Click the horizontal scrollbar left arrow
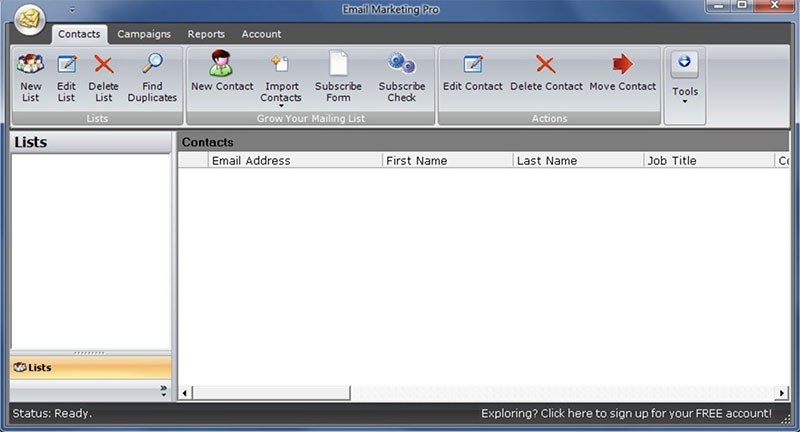This screenshot has height=432, width=800. (185, 393)
